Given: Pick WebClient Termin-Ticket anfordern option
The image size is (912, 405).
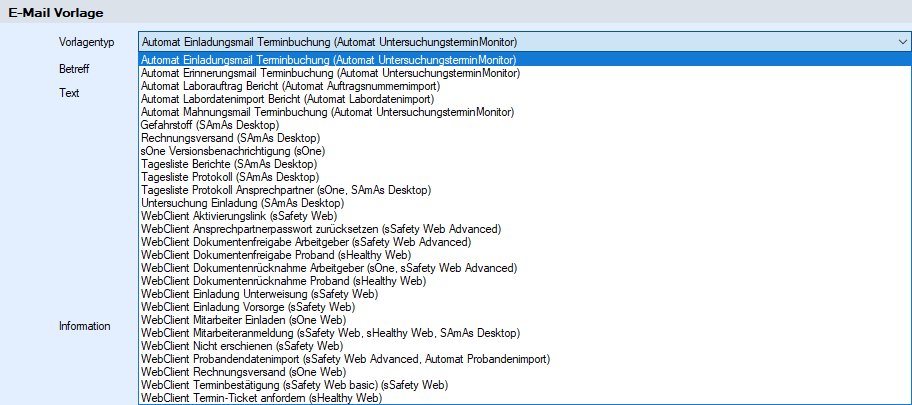Looking at the screenshot, I should [525, 398].
